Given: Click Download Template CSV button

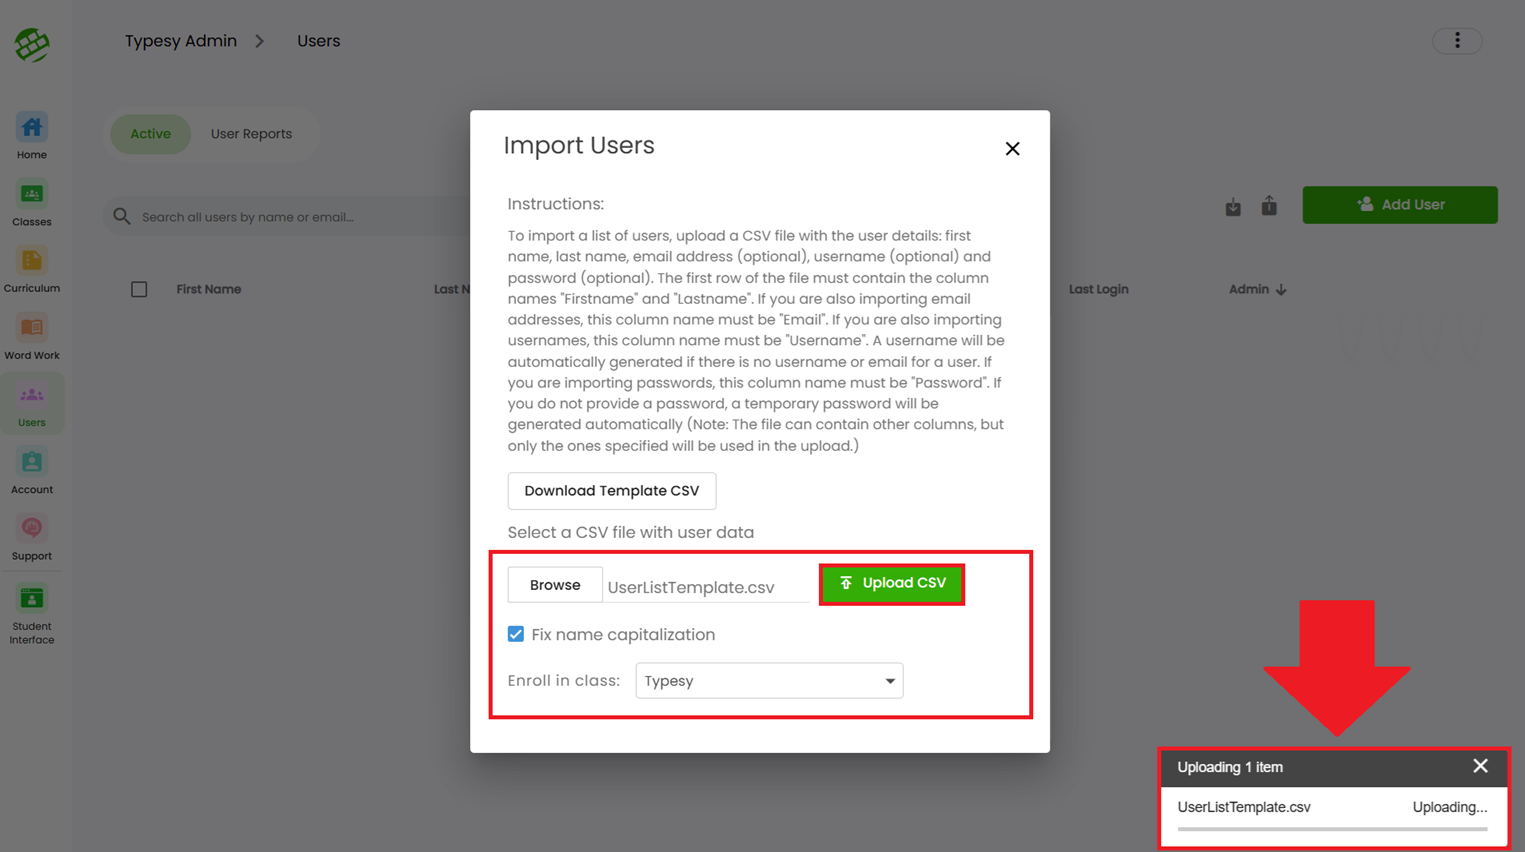Looking at the screenshot, I should (x=612, y=491).
